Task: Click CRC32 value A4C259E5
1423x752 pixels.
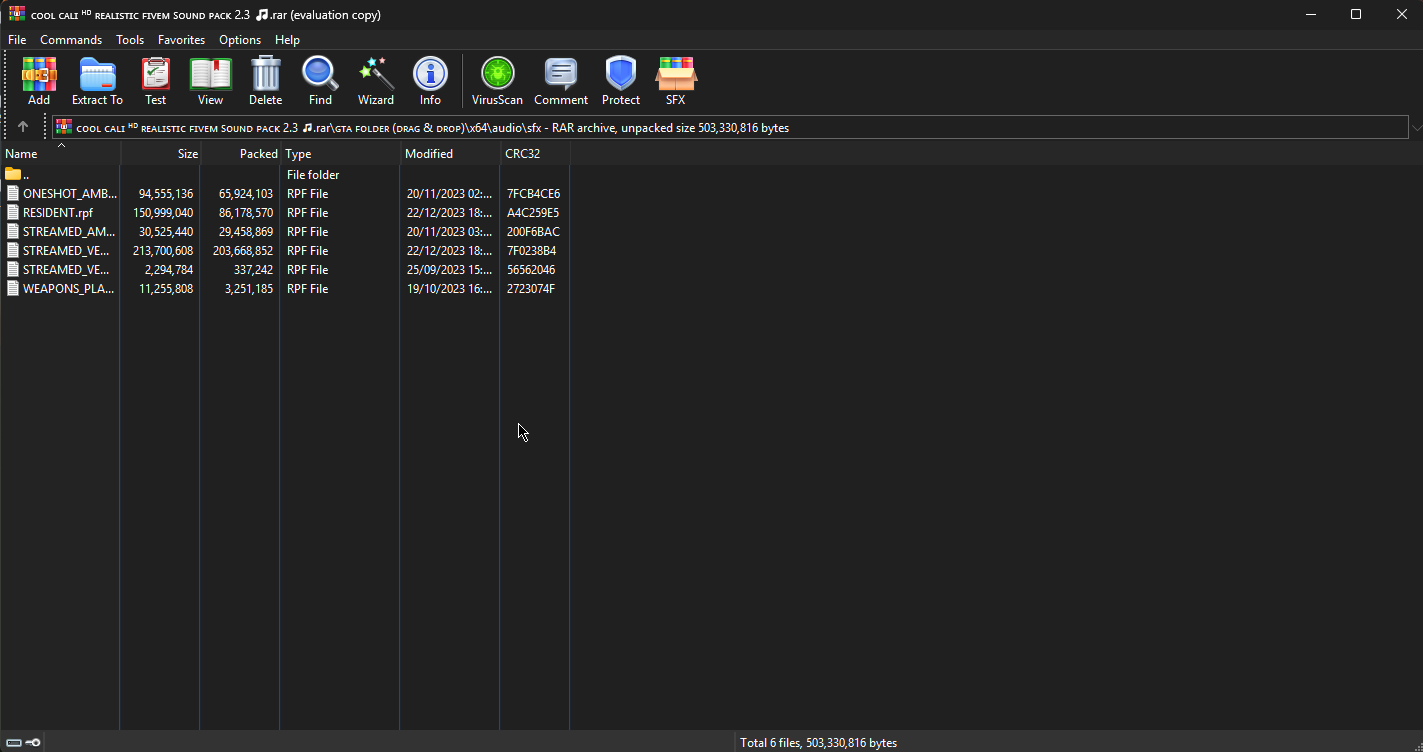Action: (x=533, y=213)
